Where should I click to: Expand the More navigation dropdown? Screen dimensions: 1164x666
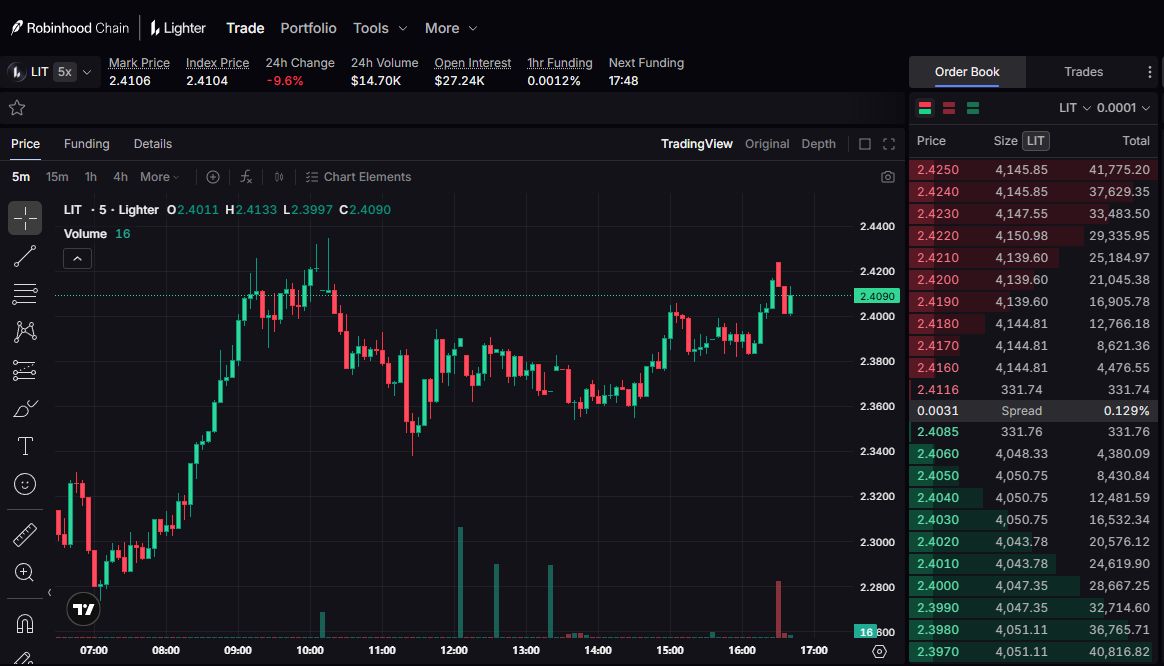(x=451, y=28)
